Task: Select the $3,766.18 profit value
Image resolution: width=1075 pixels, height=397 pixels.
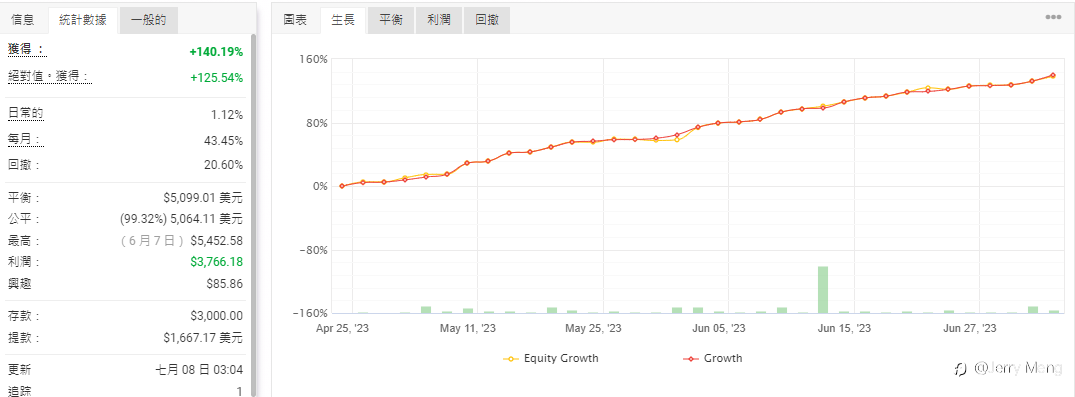Action: coord(217,262)
